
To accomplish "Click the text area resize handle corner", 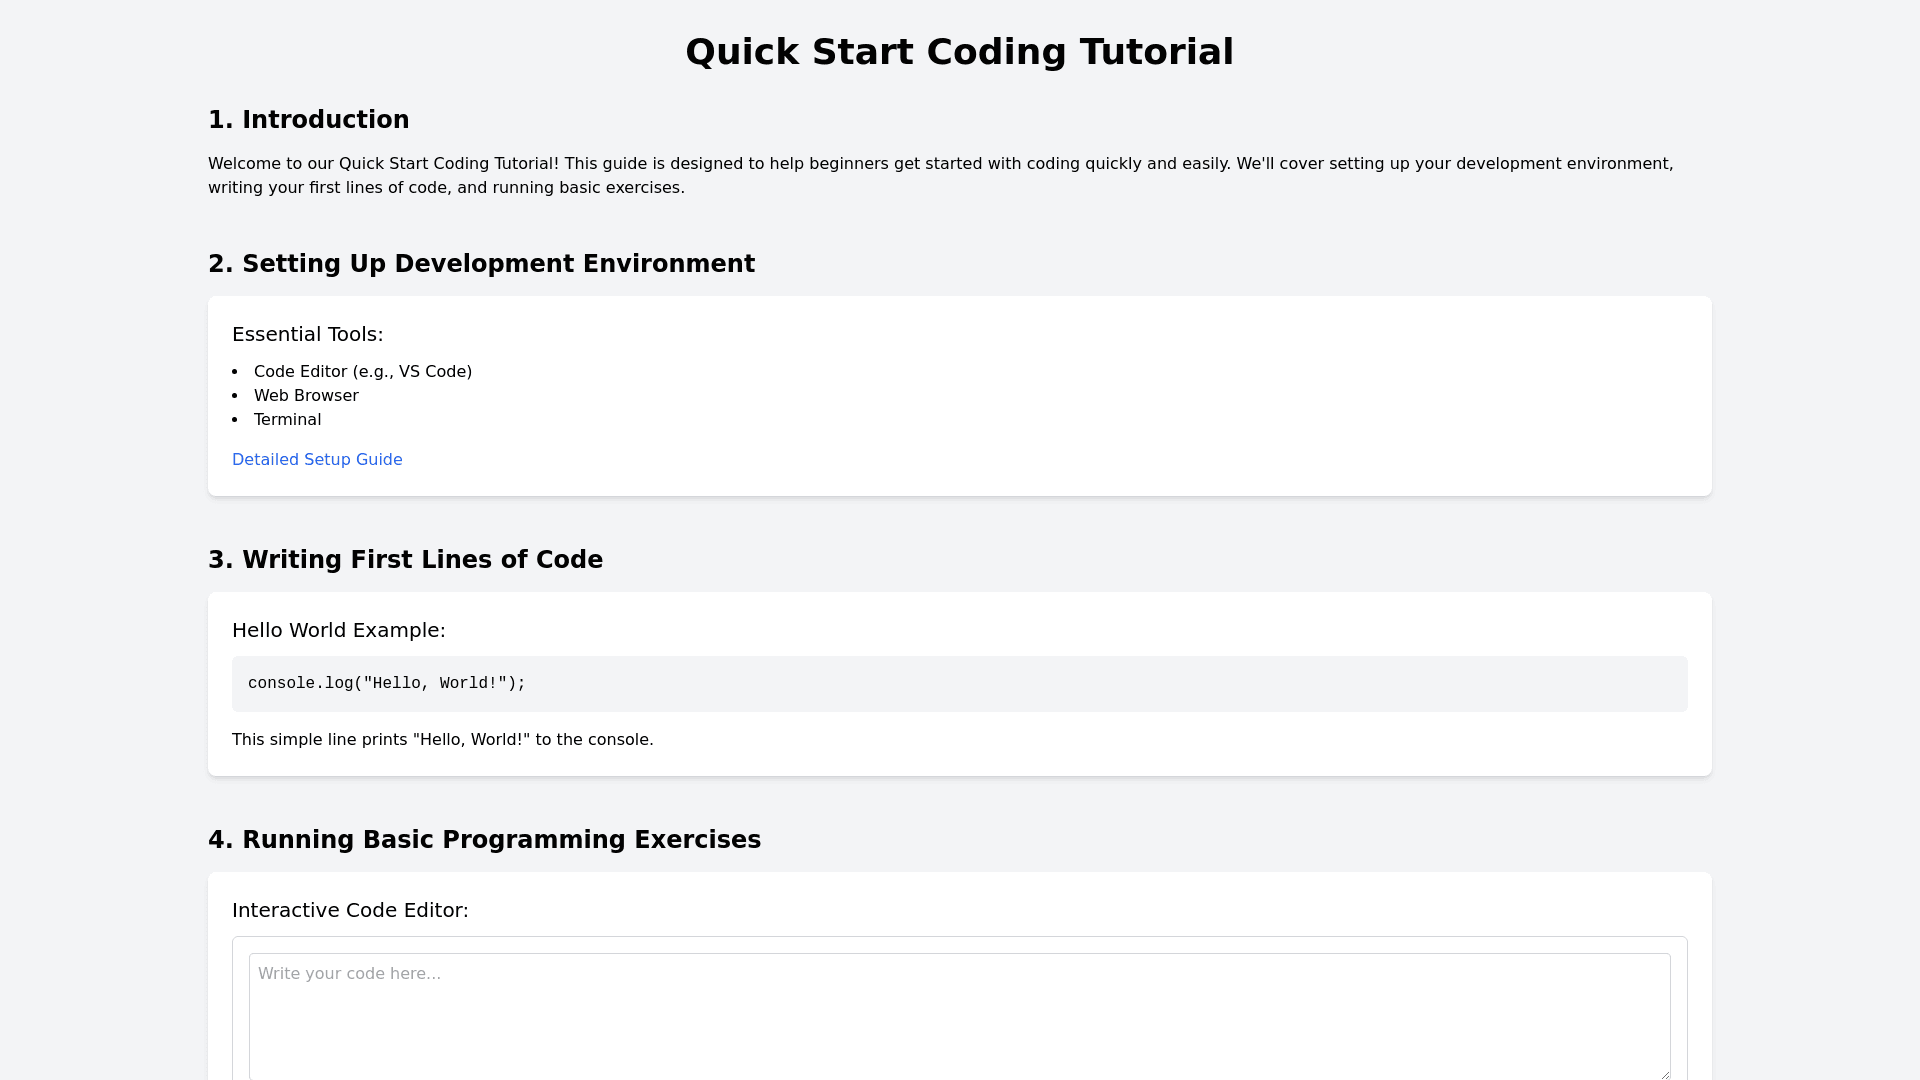I will [1664, 1074].
